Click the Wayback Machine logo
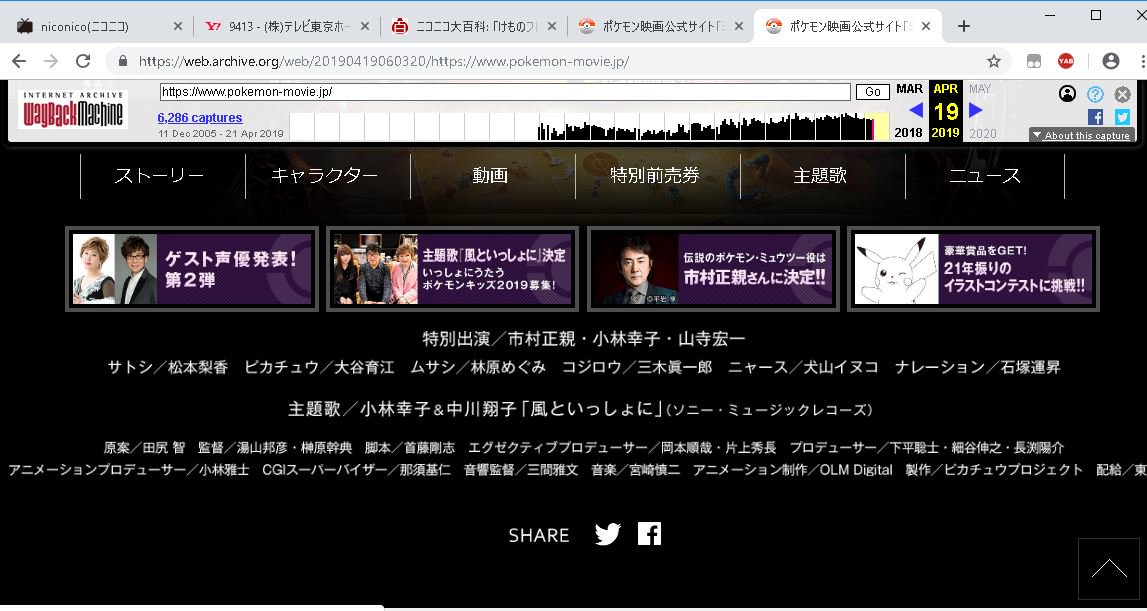 click(x=72, y=110)
